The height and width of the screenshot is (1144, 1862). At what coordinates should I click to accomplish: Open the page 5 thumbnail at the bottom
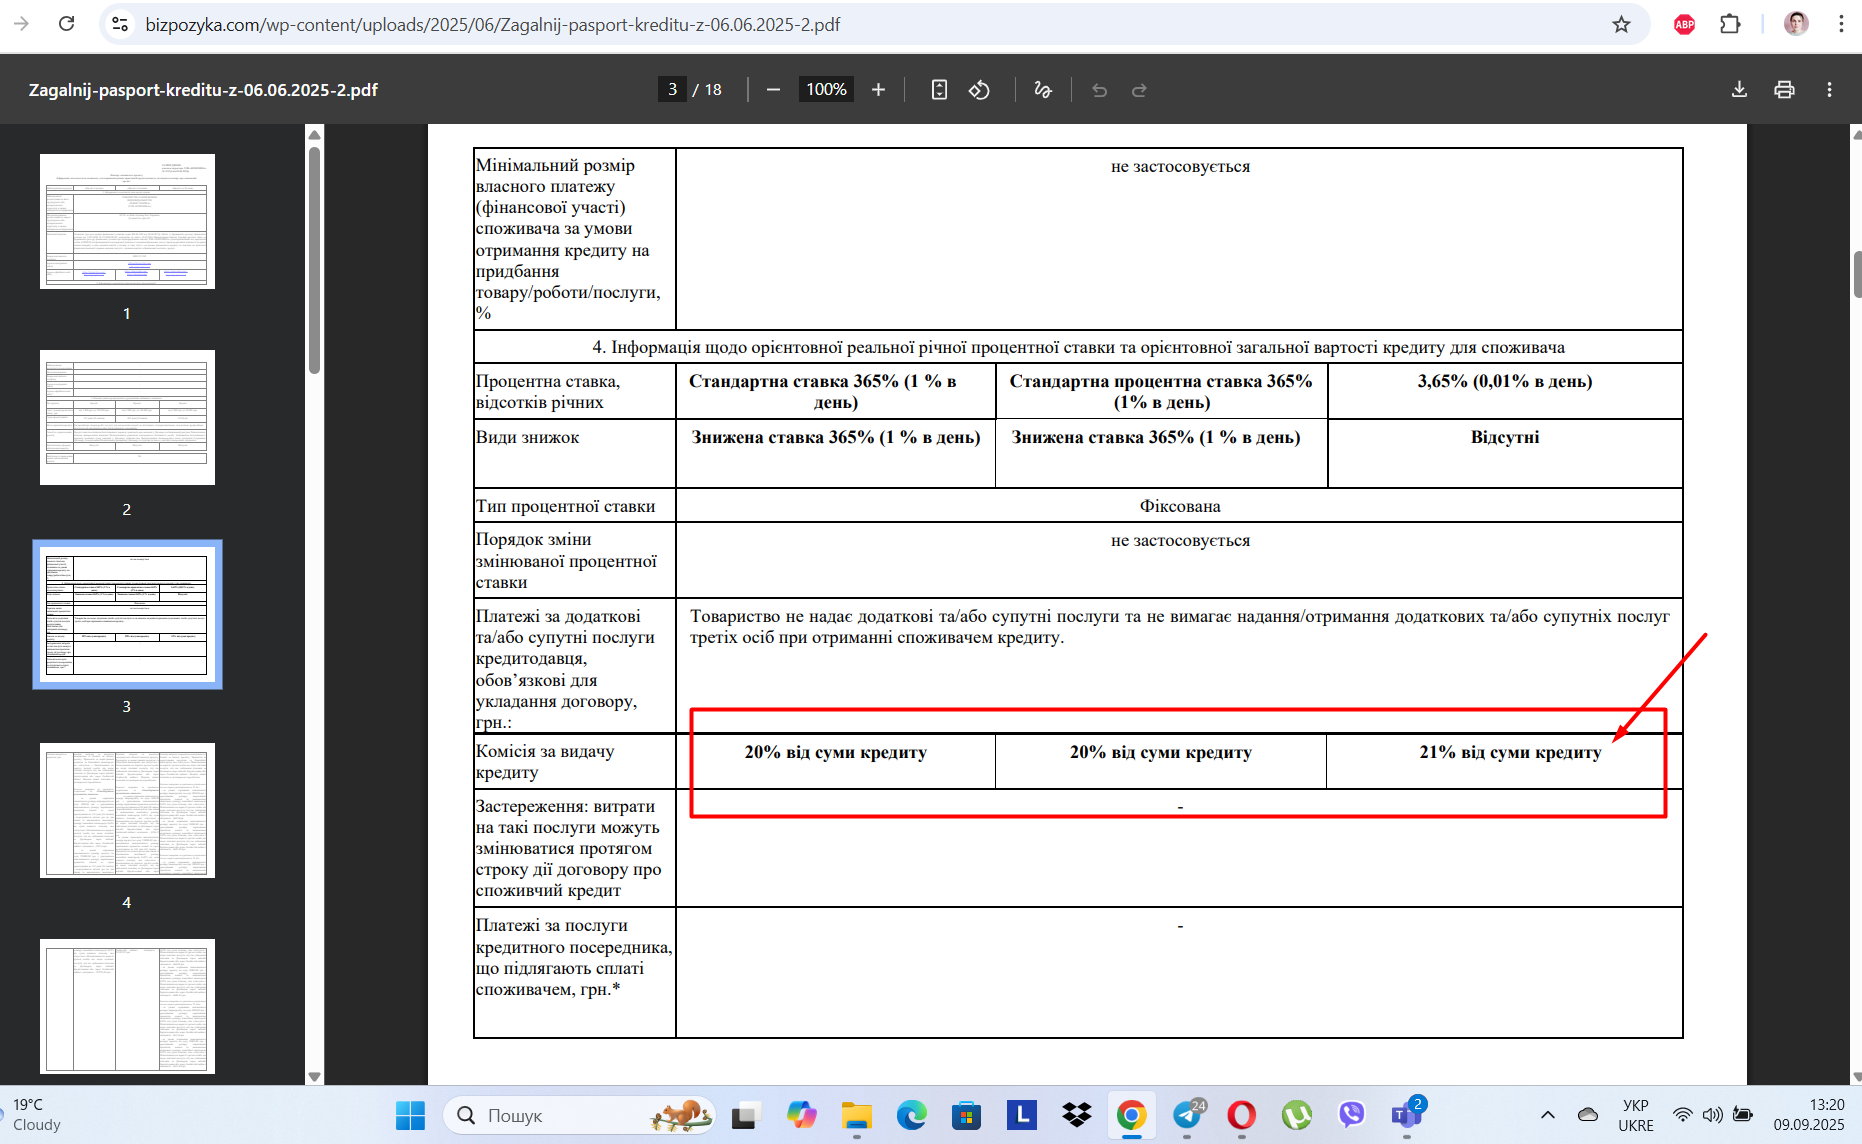pyautogui.click(x=127, y=1006)
